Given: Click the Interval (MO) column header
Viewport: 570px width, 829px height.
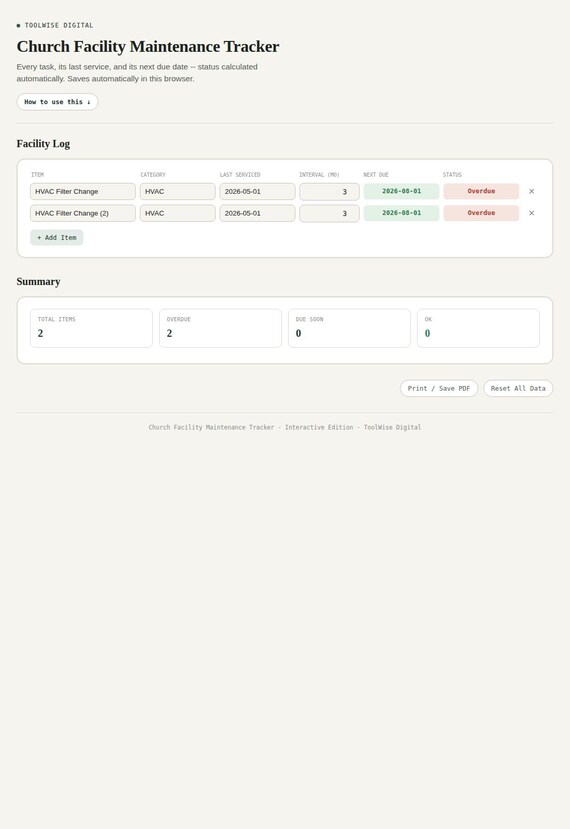Looking at the screenshot, I should click(x=319, y=174).
